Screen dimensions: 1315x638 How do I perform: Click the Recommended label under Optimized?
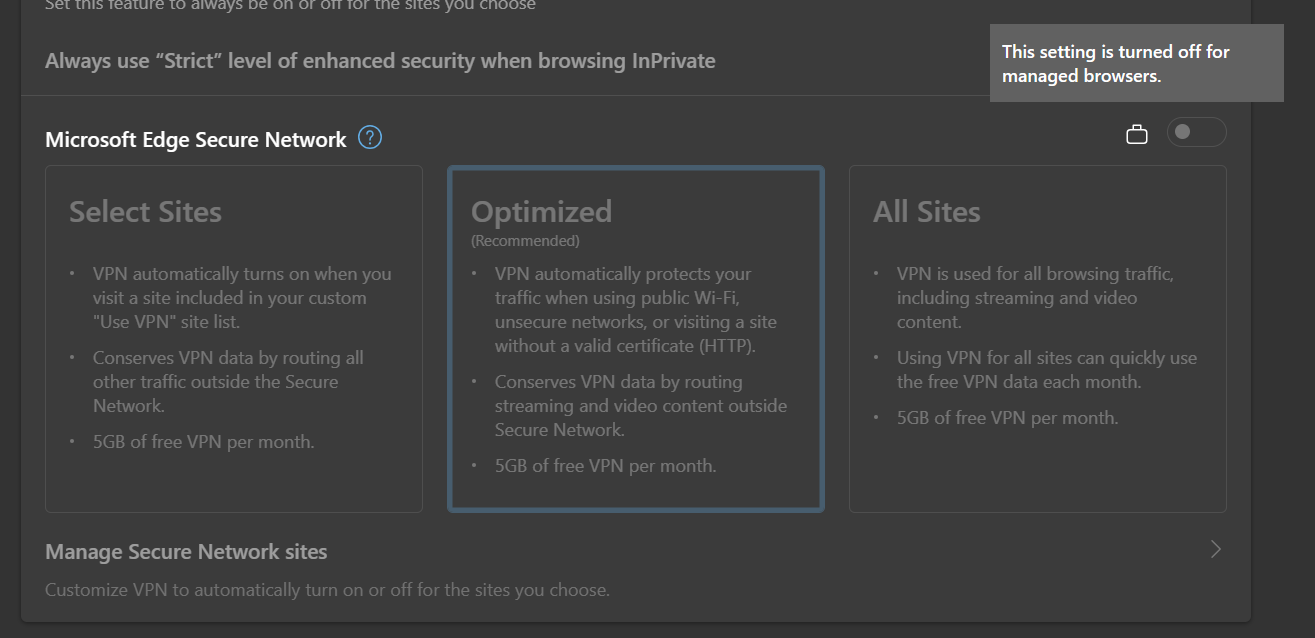524,240
